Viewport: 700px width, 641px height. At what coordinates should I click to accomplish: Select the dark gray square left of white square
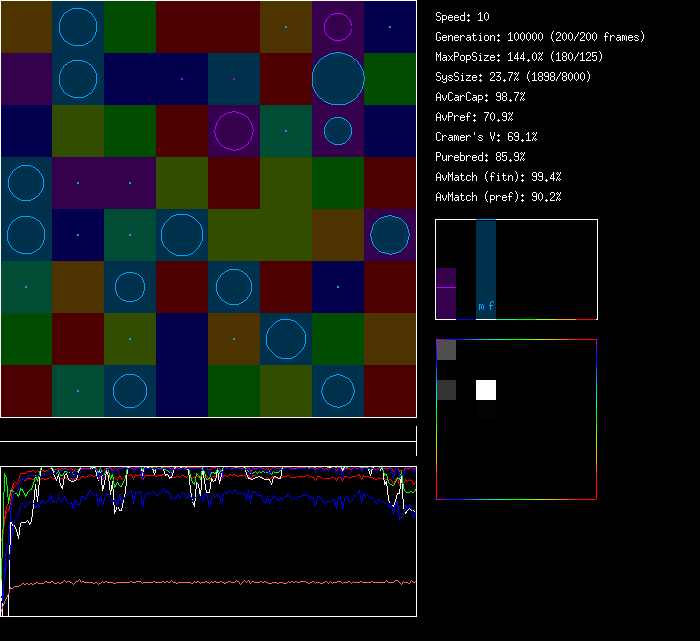click(x=446, y=390)
